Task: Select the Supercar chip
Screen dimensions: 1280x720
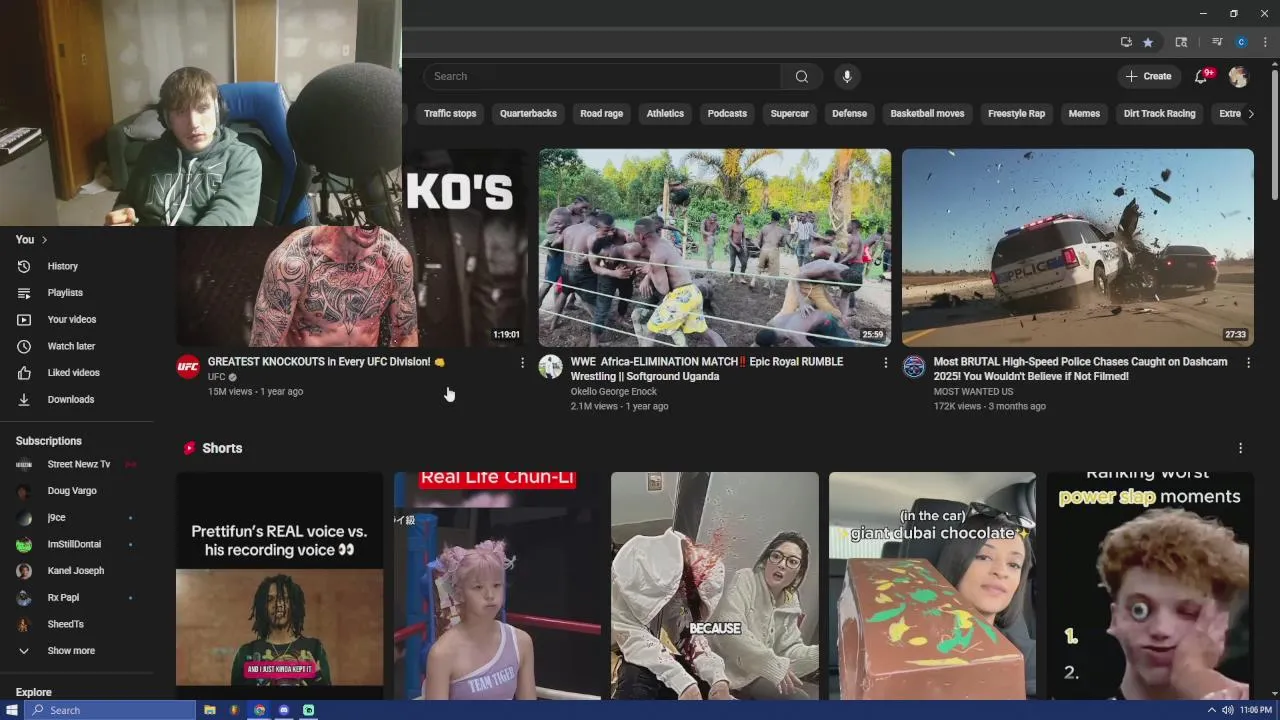Action: coord(789,114)
